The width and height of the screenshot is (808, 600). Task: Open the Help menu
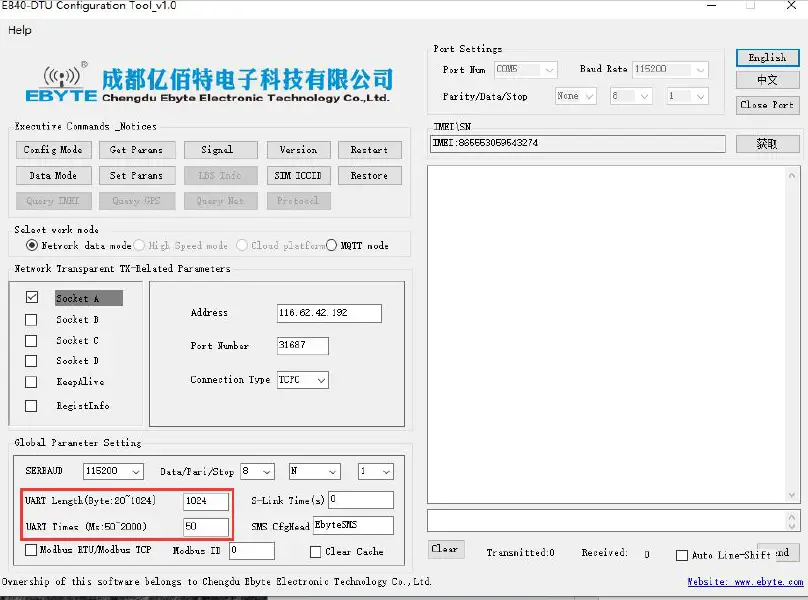(20, 30)
